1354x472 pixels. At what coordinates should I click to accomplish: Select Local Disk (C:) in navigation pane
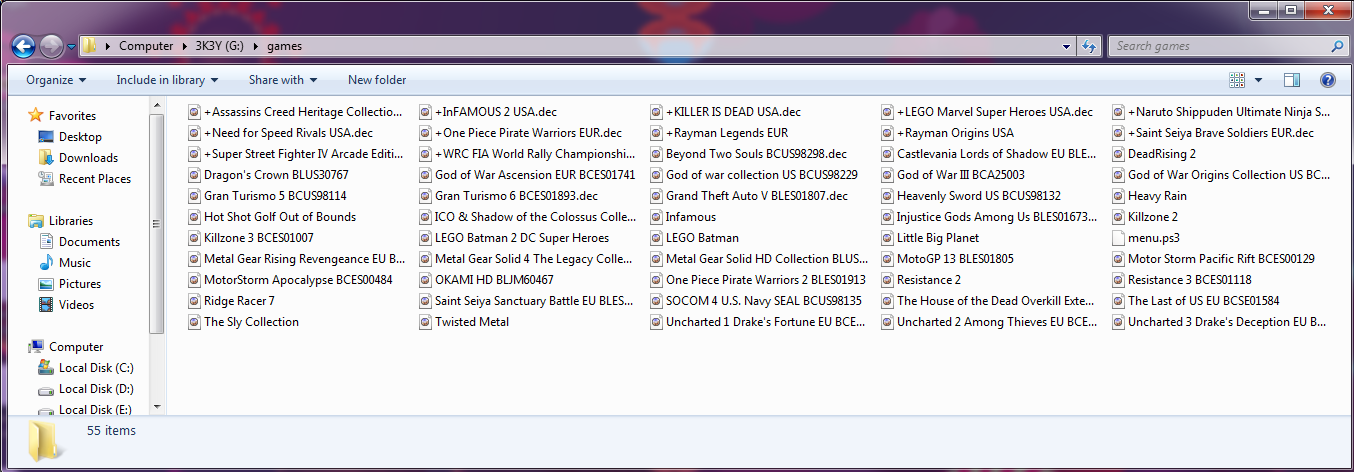[95, 368]
